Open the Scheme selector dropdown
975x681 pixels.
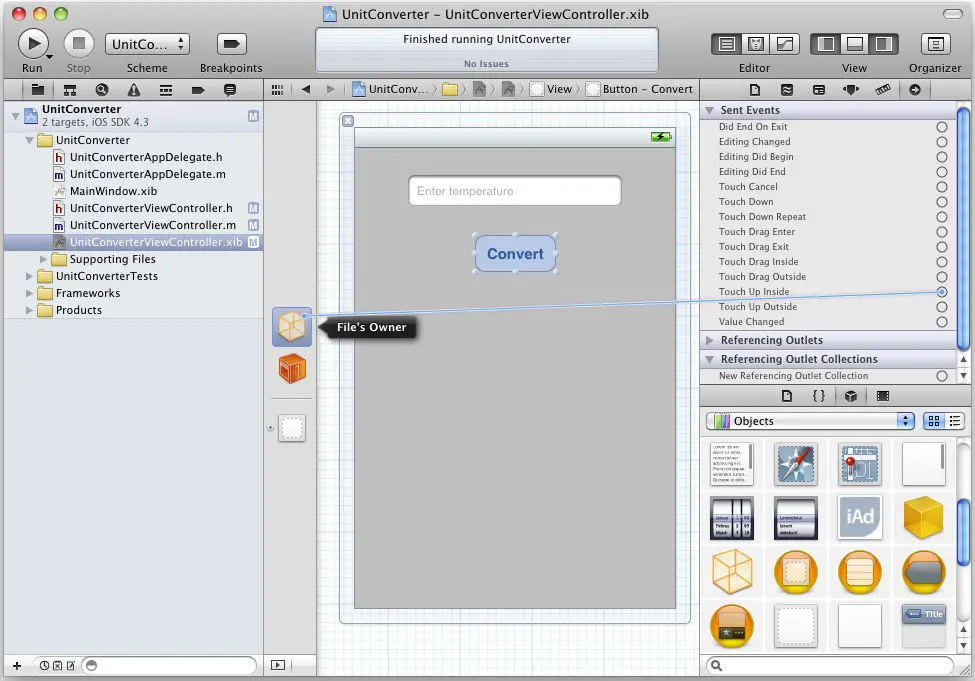click(147, 44)
